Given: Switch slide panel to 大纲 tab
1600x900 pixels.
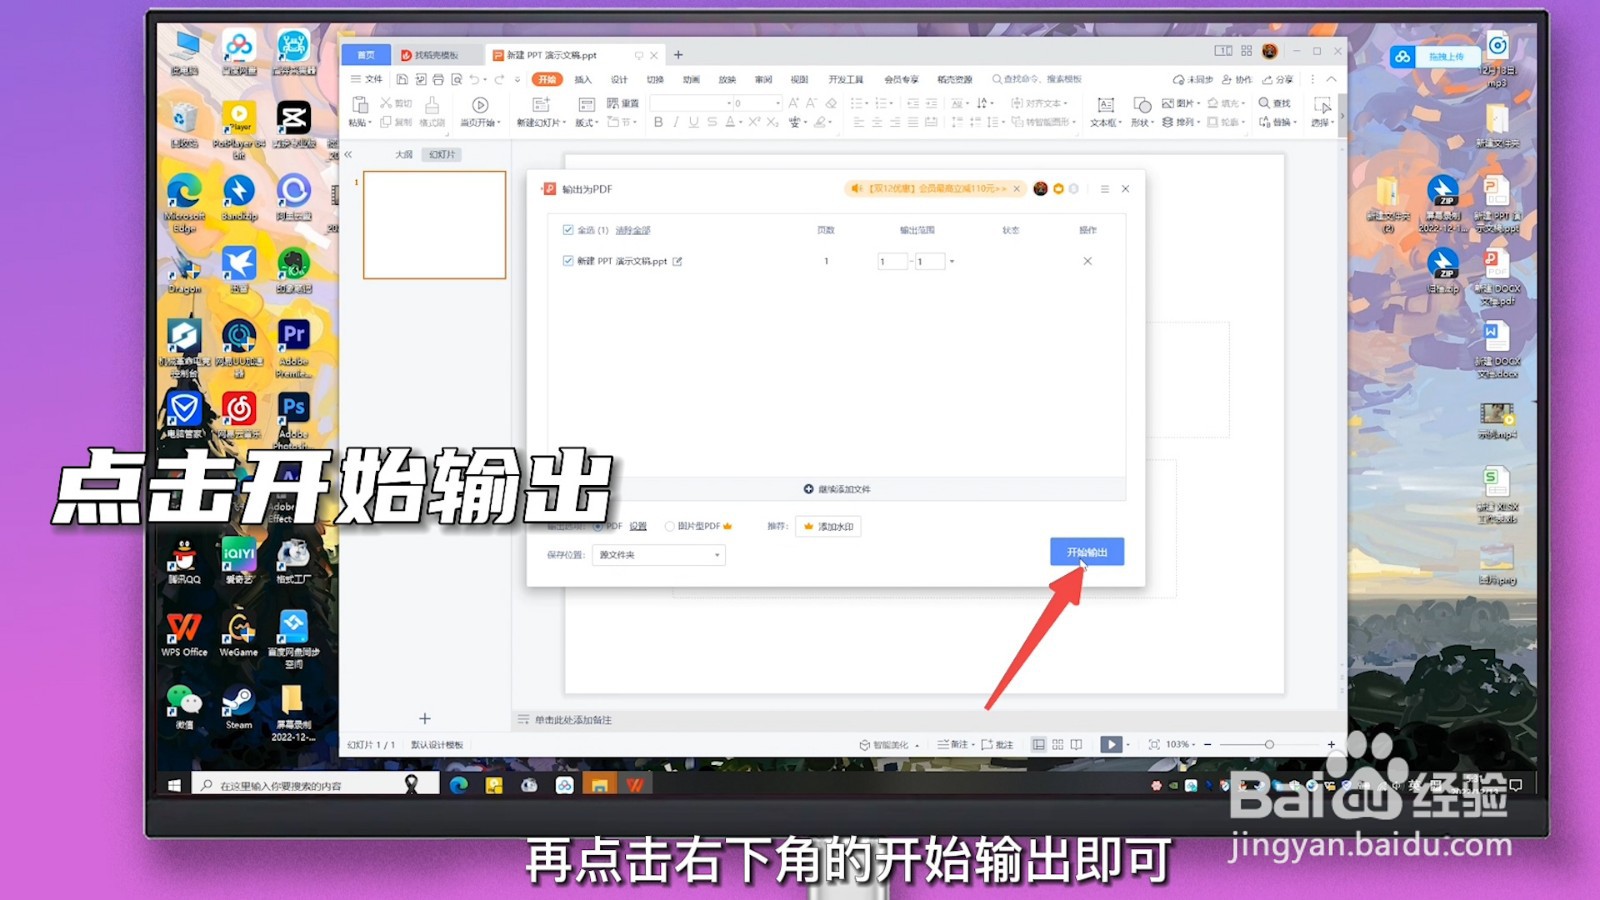Looking at the screenshot, I should (404, 154).
